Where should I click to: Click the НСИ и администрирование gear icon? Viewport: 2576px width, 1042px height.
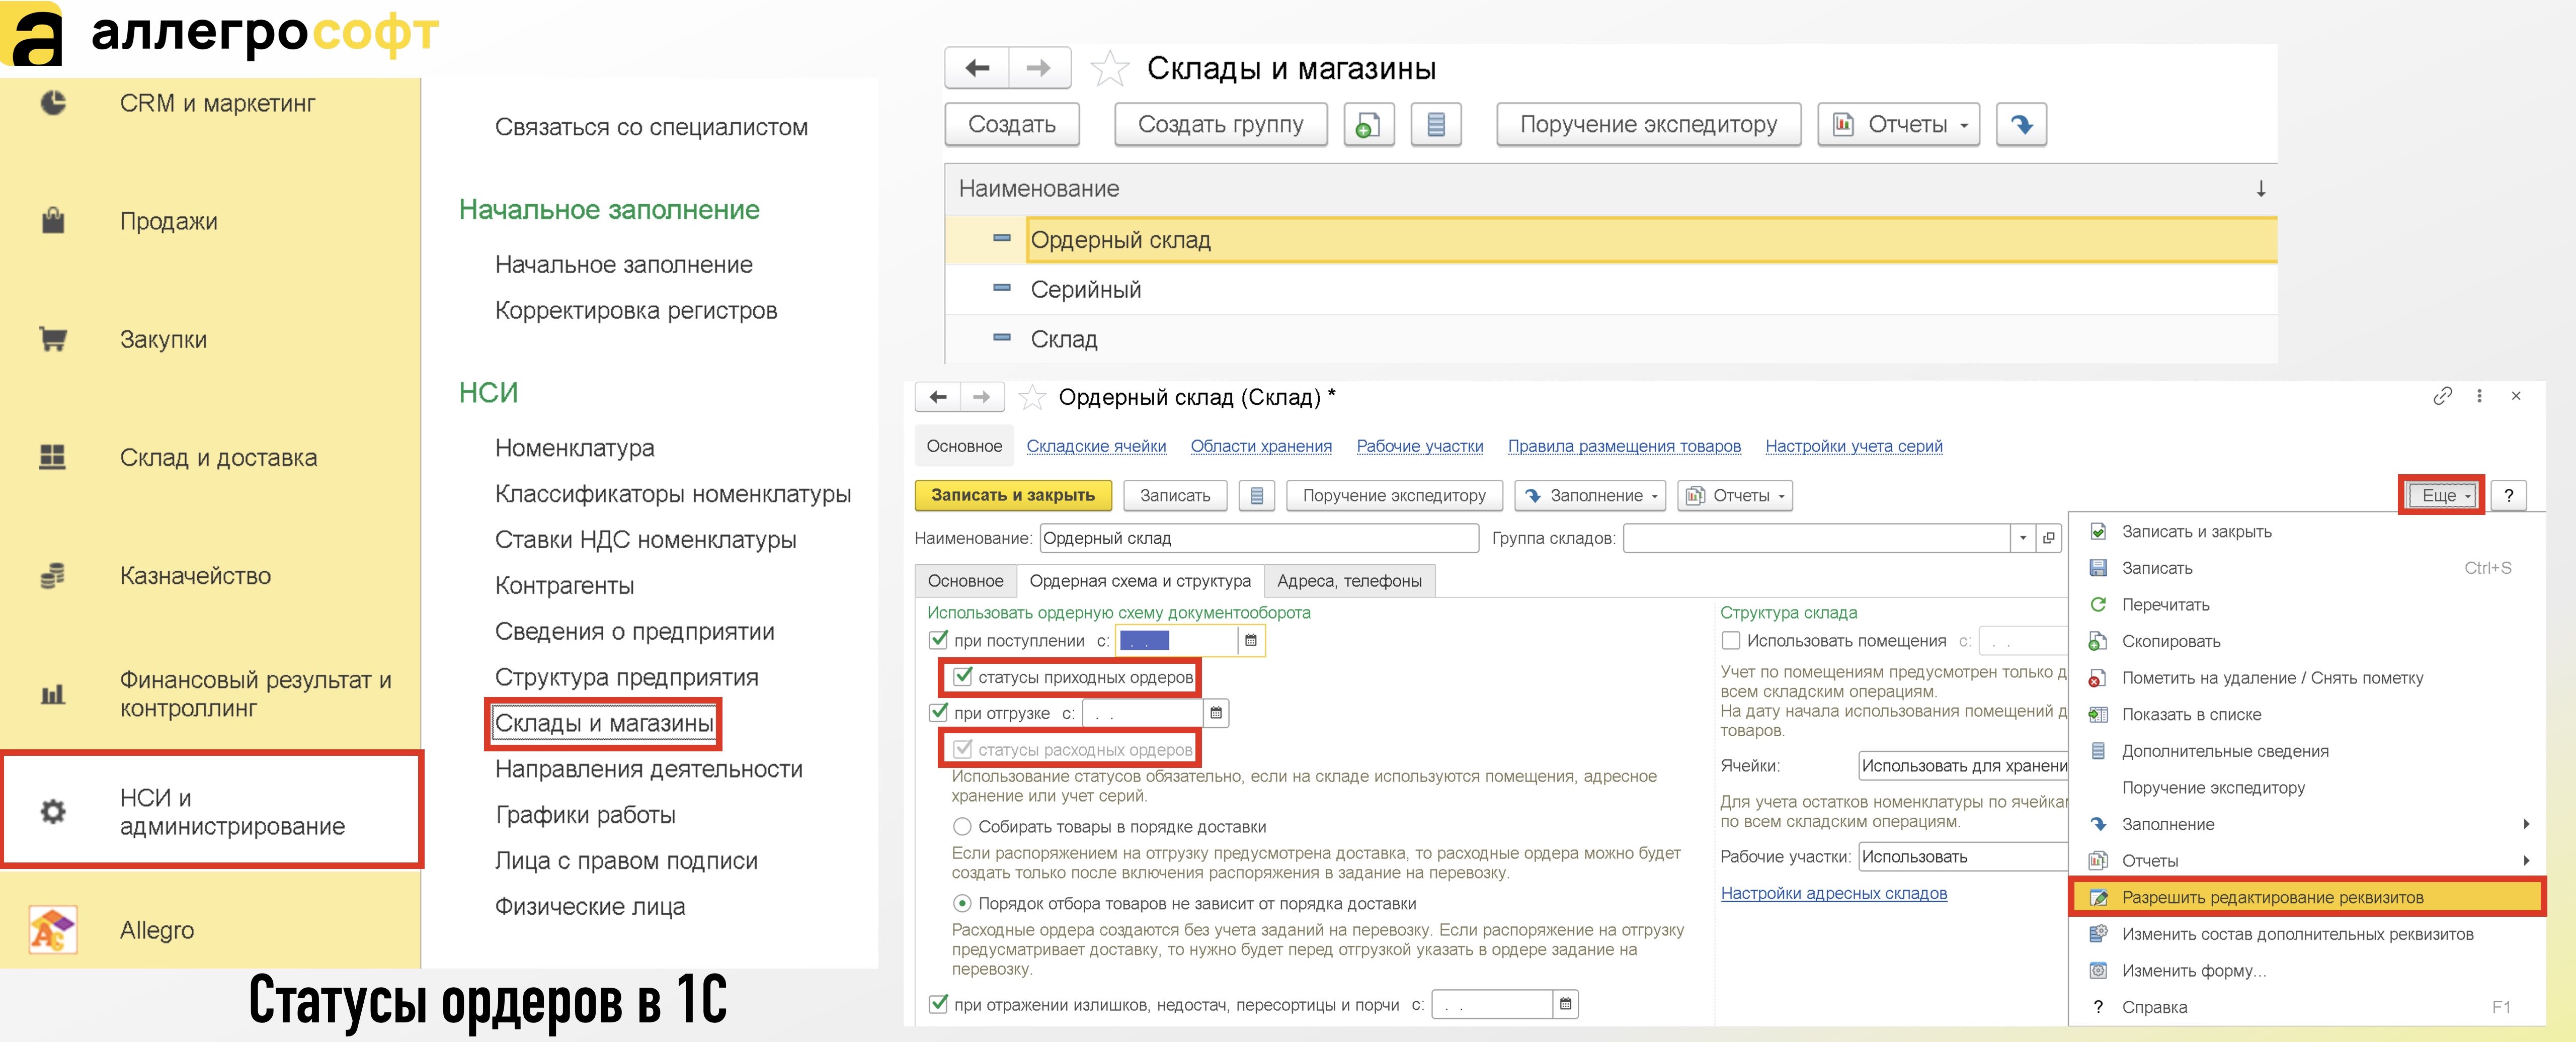click(53, 811)
